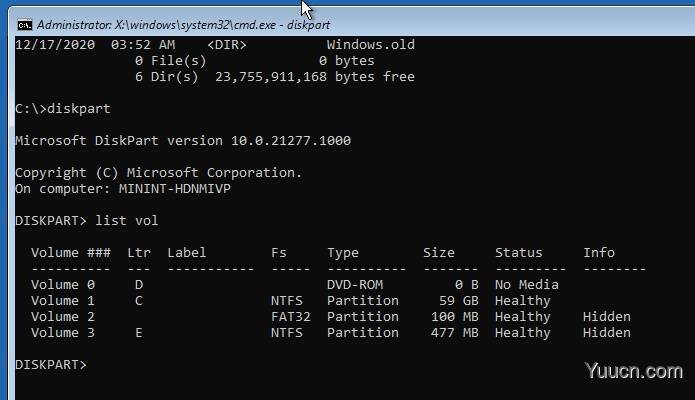Click '59 GB' size of Volume 1
695x400 pixels.
[459, 300]
